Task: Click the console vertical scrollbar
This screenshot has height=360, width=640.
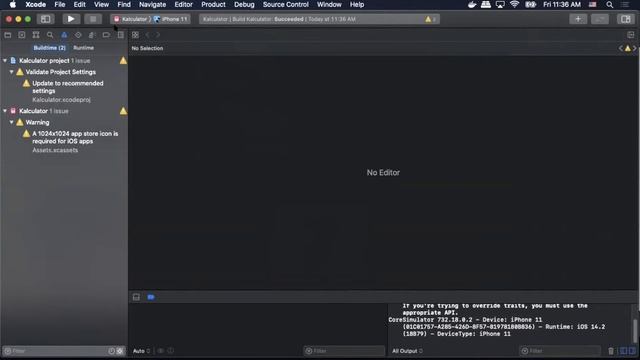Action: coord(635,331)
